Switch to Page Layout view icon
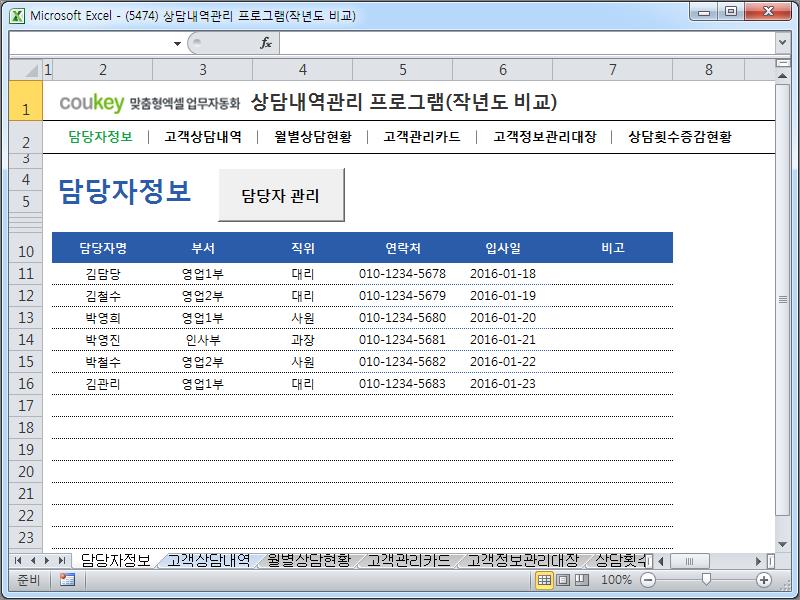800x600 pixels. point(563,580)
